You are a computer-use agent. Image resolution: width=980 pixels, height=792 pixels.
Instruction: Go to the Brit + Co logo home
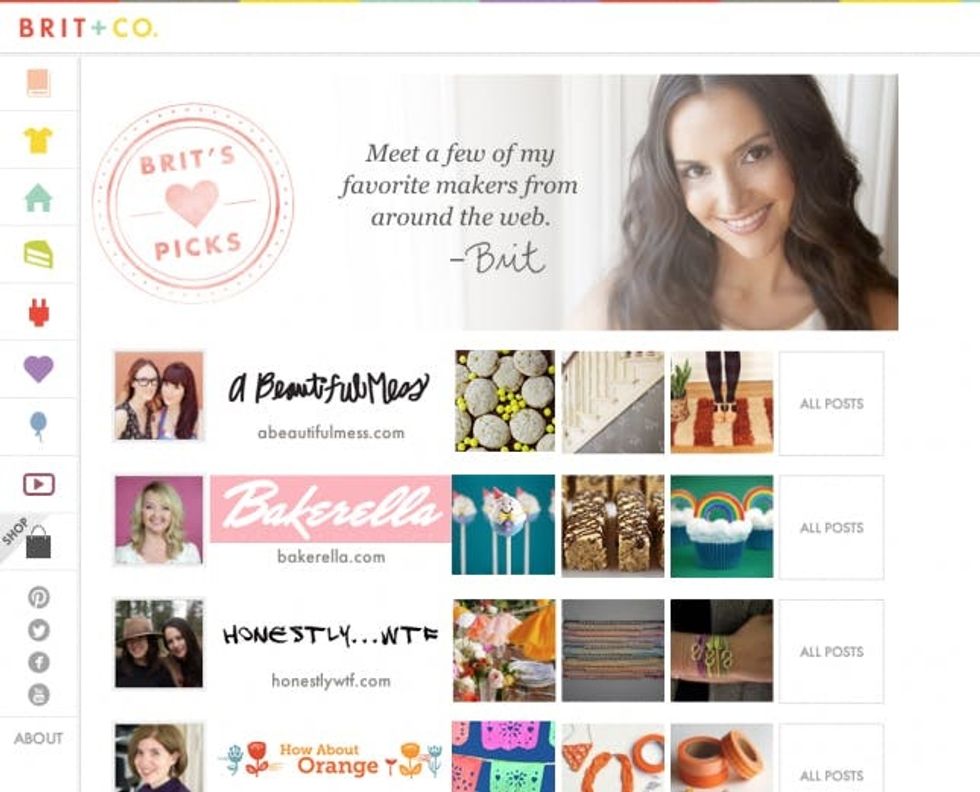[88, 28]
